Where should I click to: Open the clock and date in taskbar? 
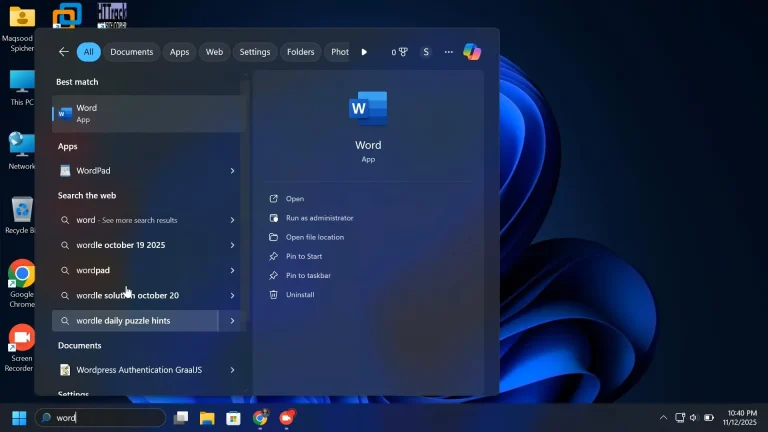coord(740,418)
